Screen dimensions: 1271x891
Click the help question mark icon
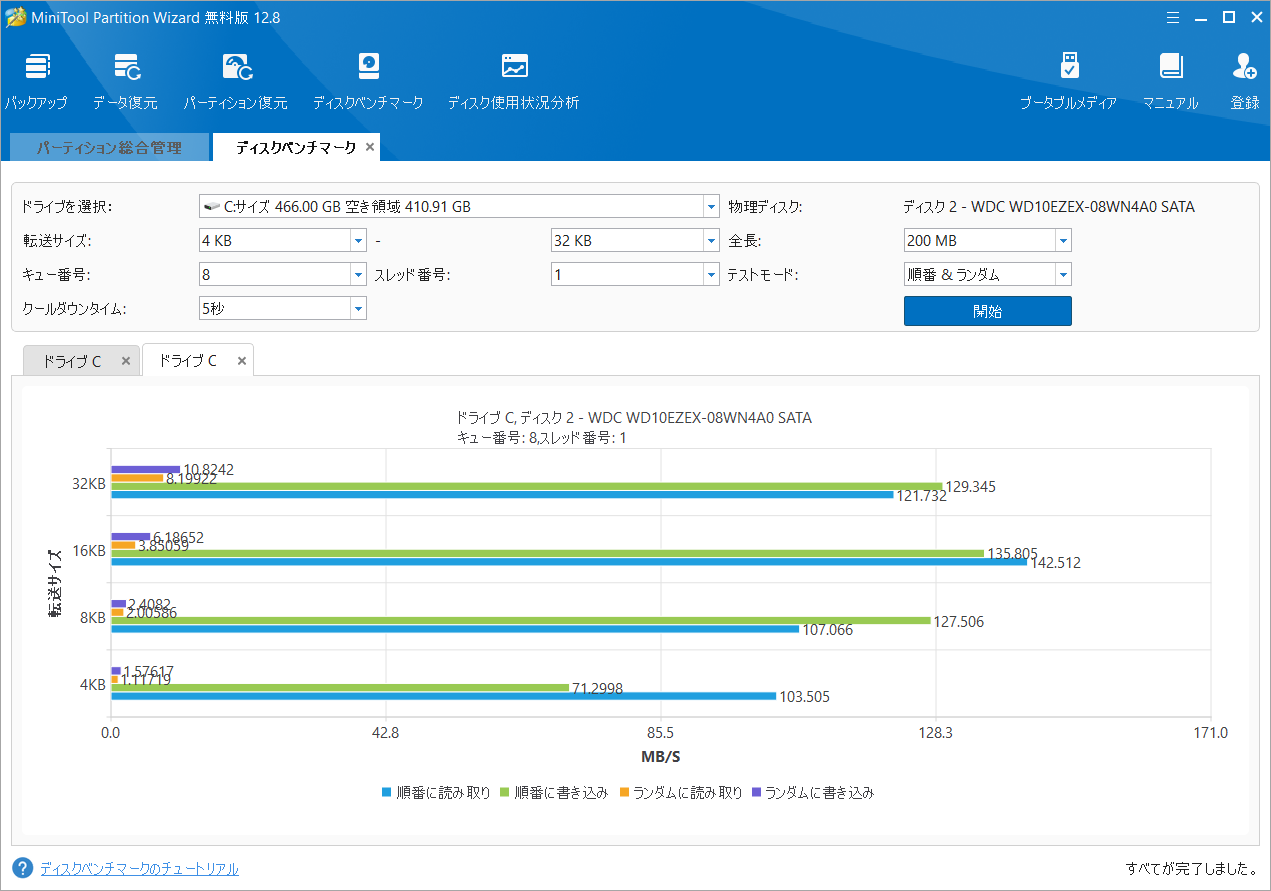23,868
